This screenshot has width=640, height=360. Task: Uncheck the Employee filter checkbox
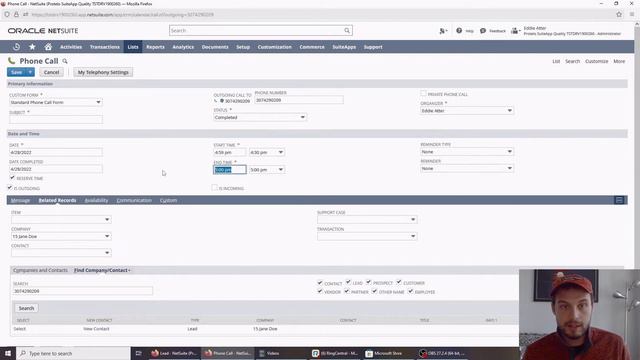[411, 291]
